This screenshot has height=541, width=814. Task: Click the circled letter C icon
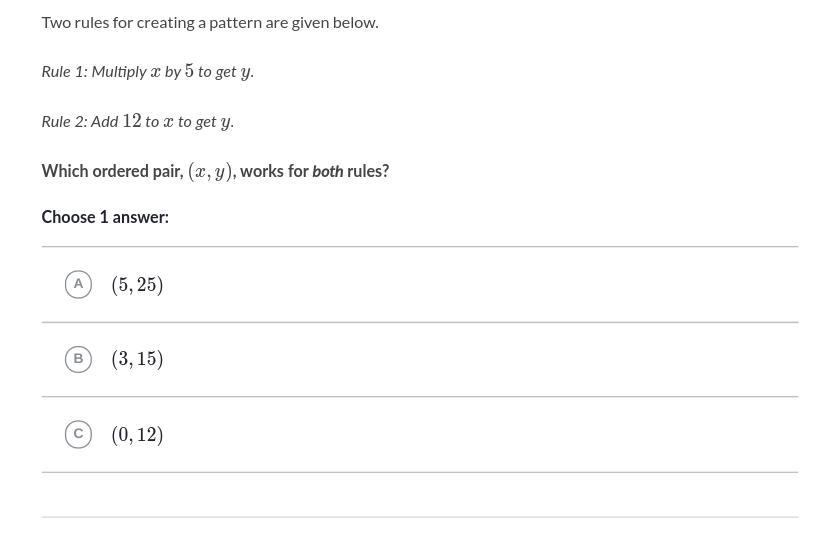(x=78, y=434)
